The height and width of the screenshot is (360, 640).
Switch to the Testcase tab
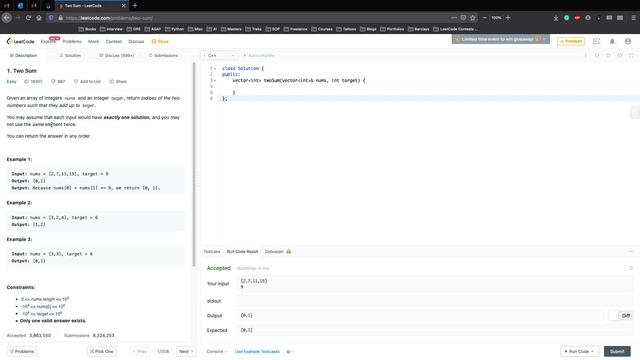pyautogui.click(x=212, y=251)
